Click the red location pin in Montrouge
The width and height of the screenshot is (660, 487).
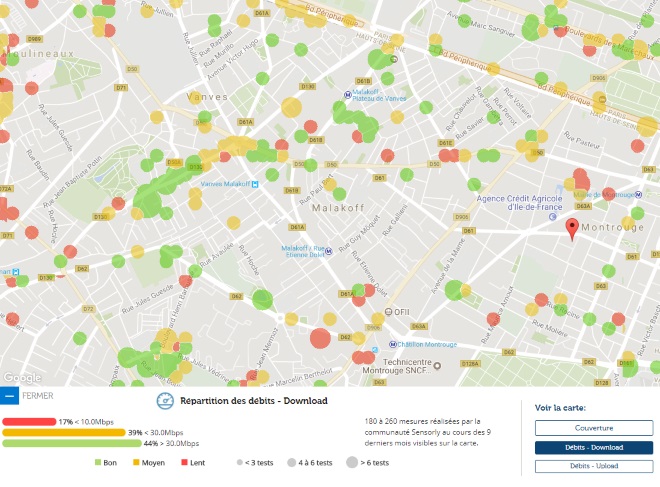(x=571, y=229)
